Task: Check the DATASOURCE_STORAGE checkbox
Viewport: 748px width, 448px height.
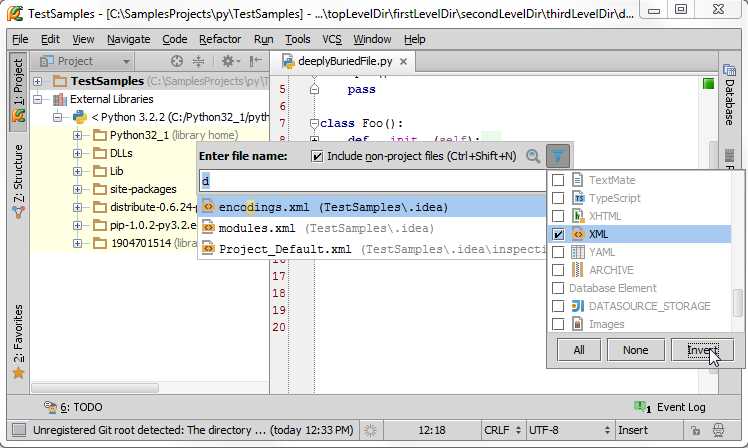Action: click(x=558, y=306)
